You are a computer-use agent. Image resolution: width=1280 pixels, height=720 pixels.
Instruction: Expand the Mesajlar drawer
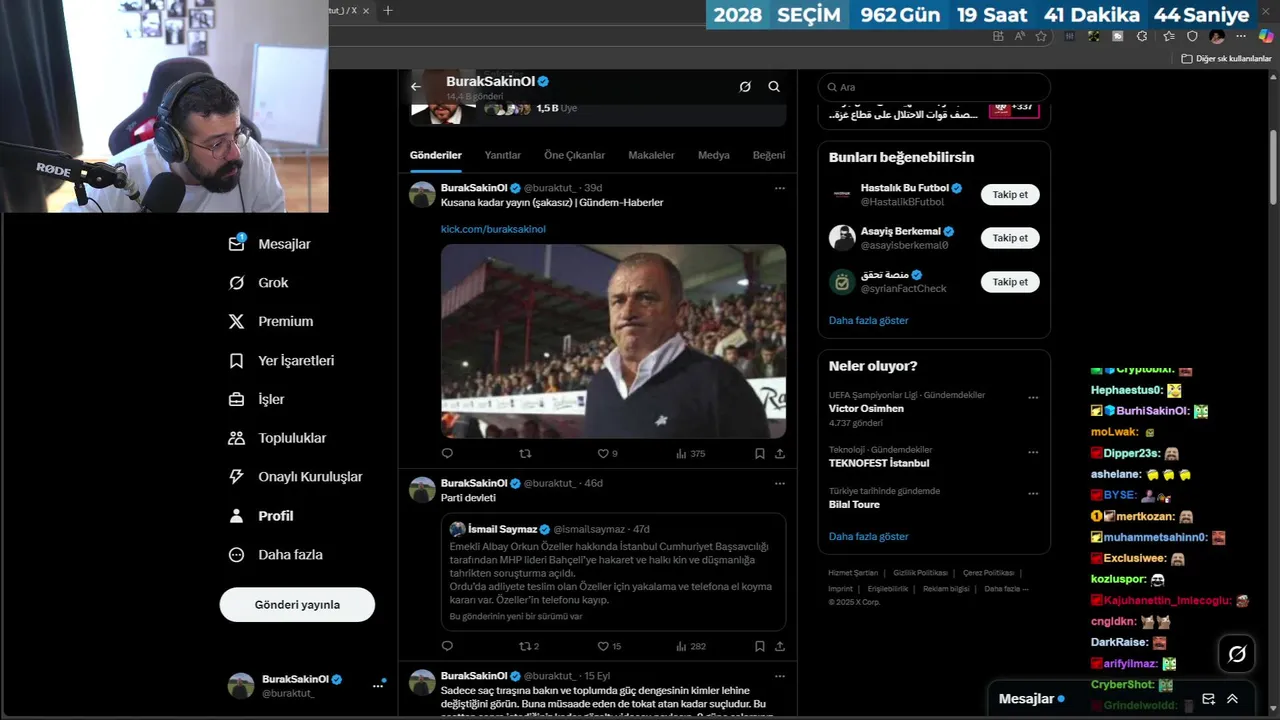point(1232,699)
